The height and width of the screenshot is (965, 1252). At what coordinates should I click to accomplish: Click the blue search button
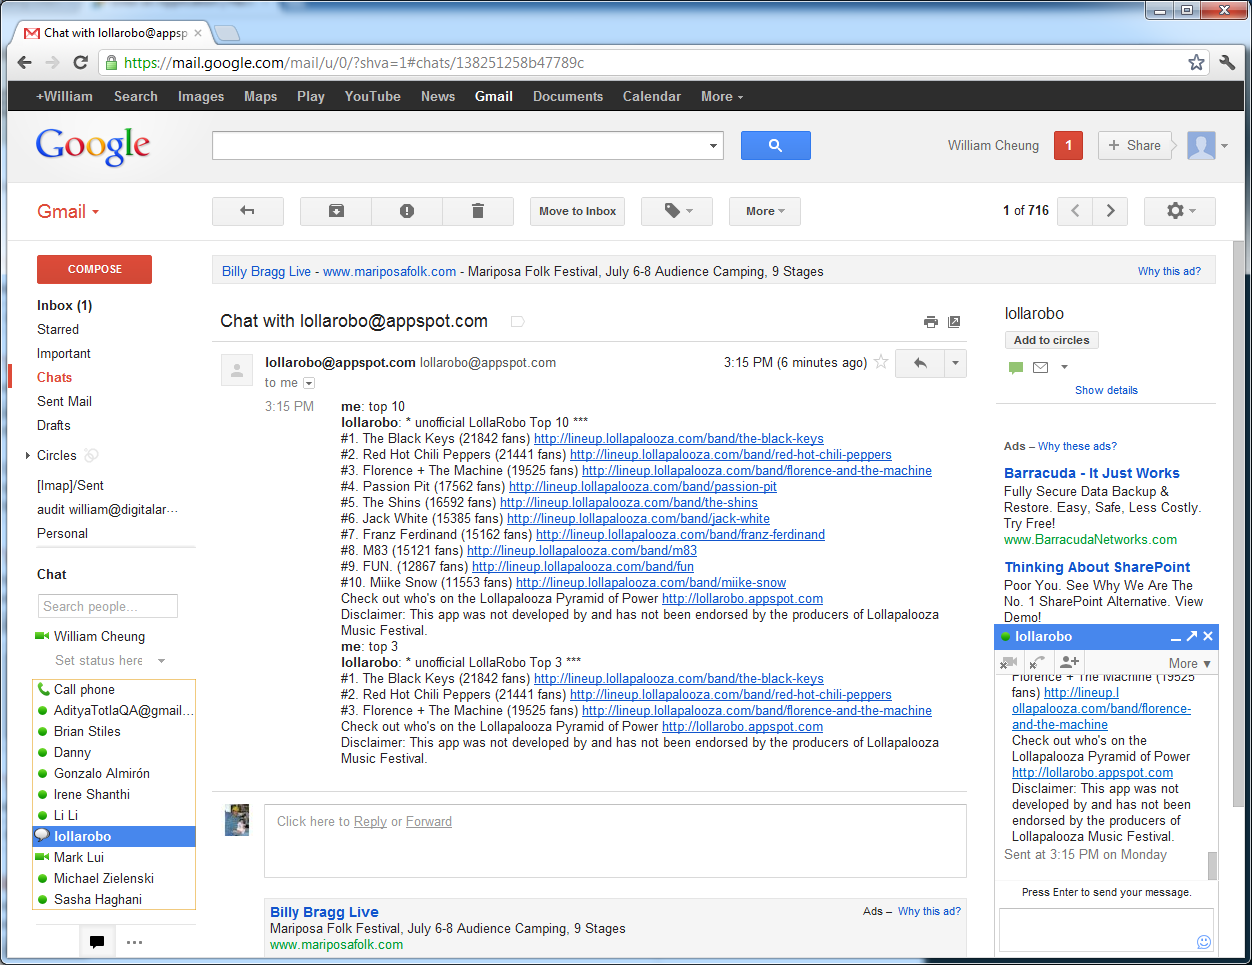(775, 145)
